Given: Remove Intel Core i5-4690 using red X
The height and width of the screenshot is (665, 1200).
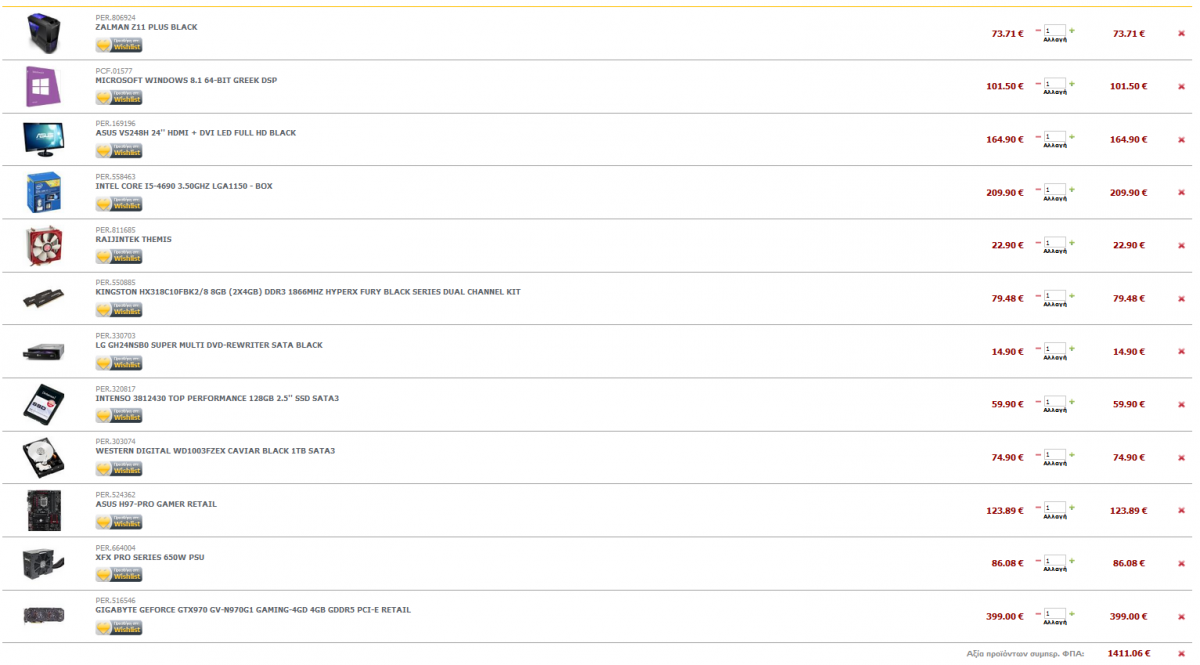Looking at the screenshot, I should (x=1181, y=193).
